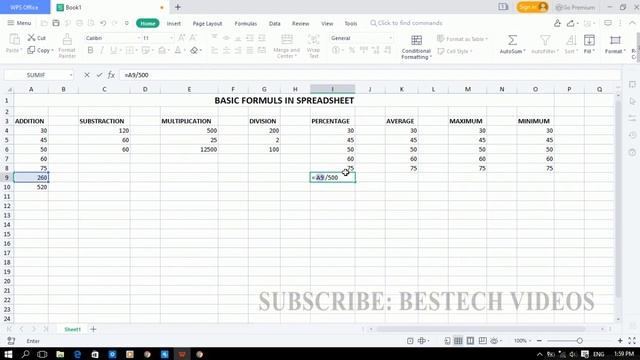The width and height of the screenshot is (640, 360).
Task: Open the font size 11 dropdown
Action: pyautogui.click(x=171, y=38)
